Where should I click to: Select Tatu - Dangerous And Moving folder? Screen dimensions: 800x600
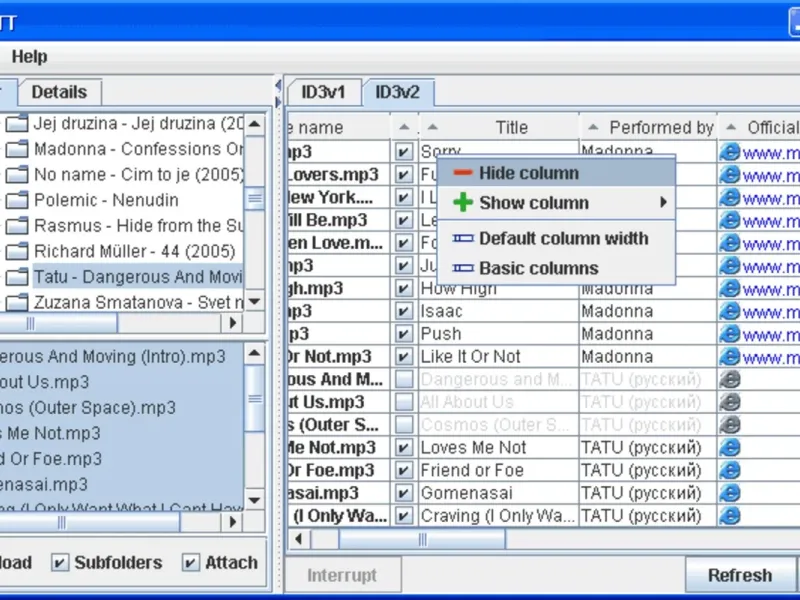[x=138, y=277]
